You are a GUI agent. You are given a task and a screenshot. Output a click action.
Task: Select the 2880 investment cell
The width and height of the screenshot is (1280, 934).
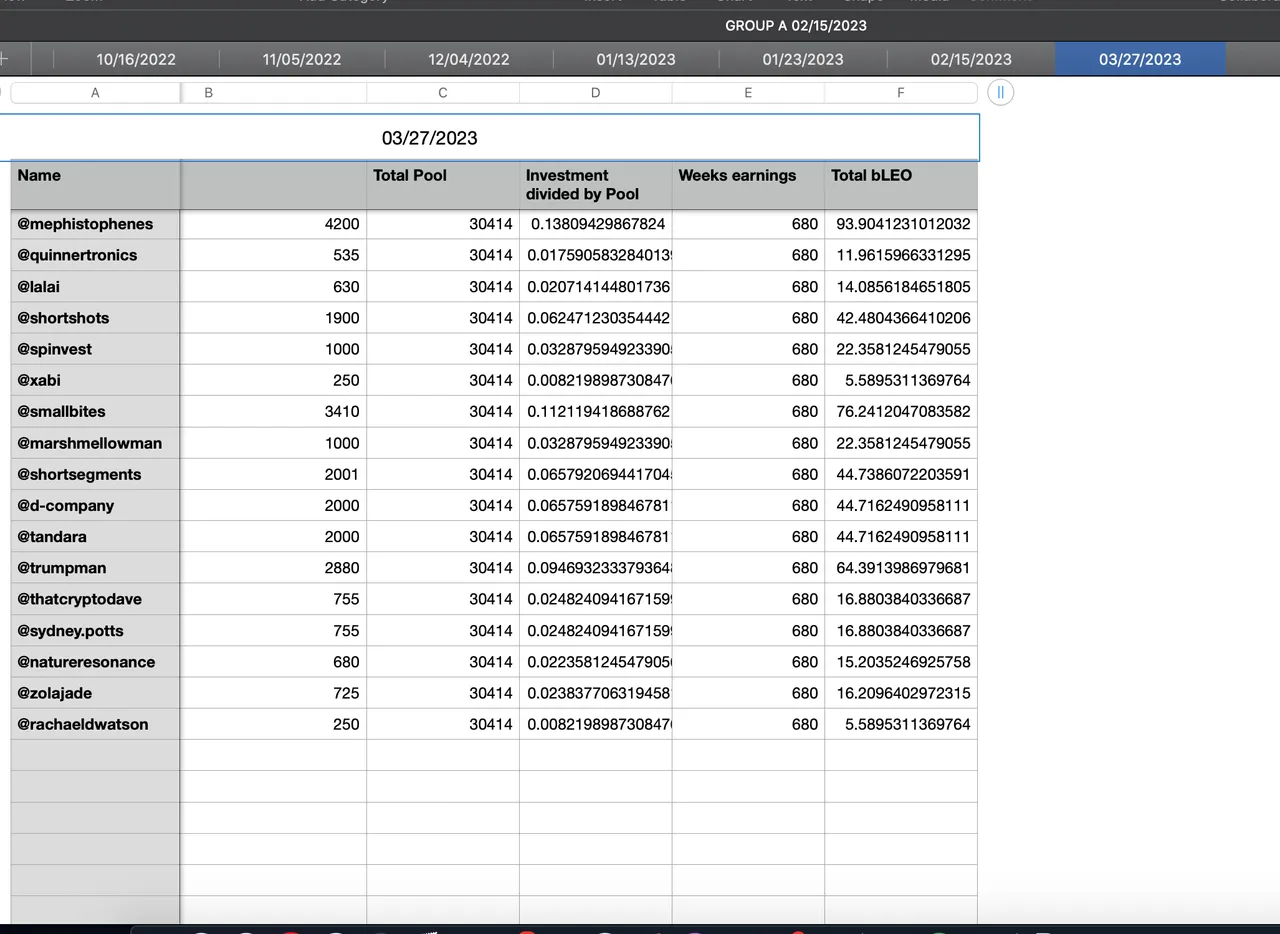pos(273,568)
